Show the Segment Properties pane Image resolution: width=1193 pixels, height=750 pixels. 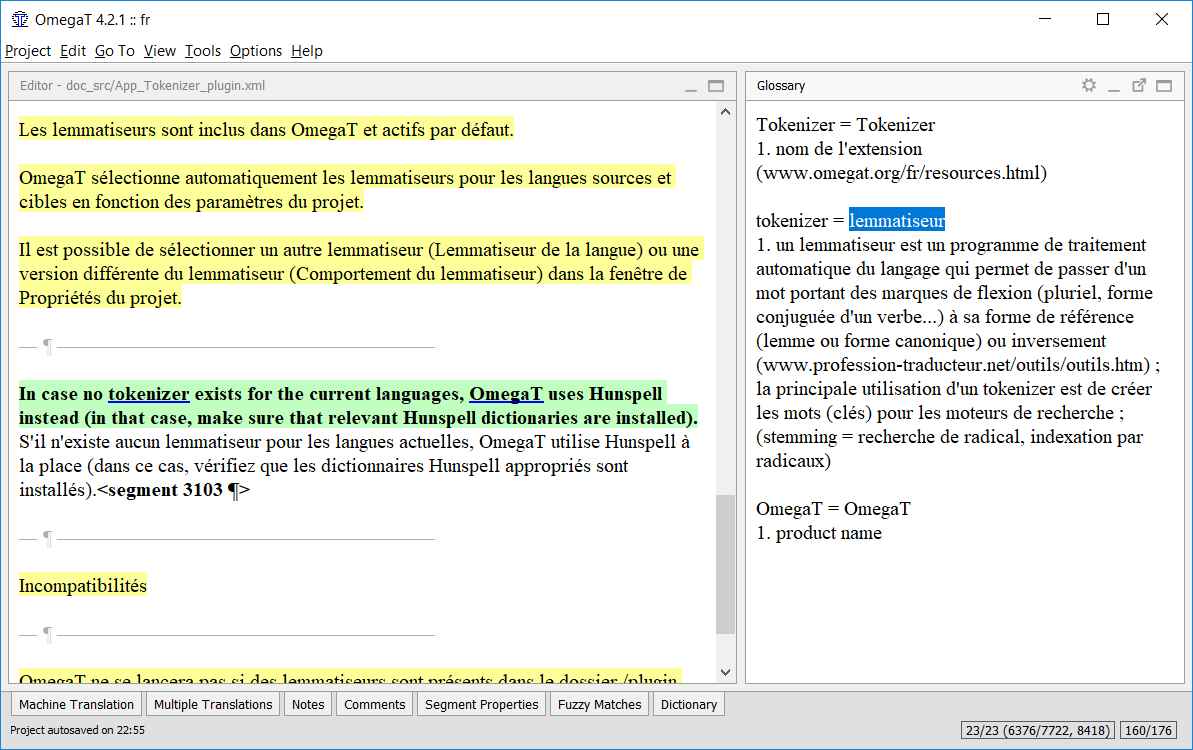point(482,704)
